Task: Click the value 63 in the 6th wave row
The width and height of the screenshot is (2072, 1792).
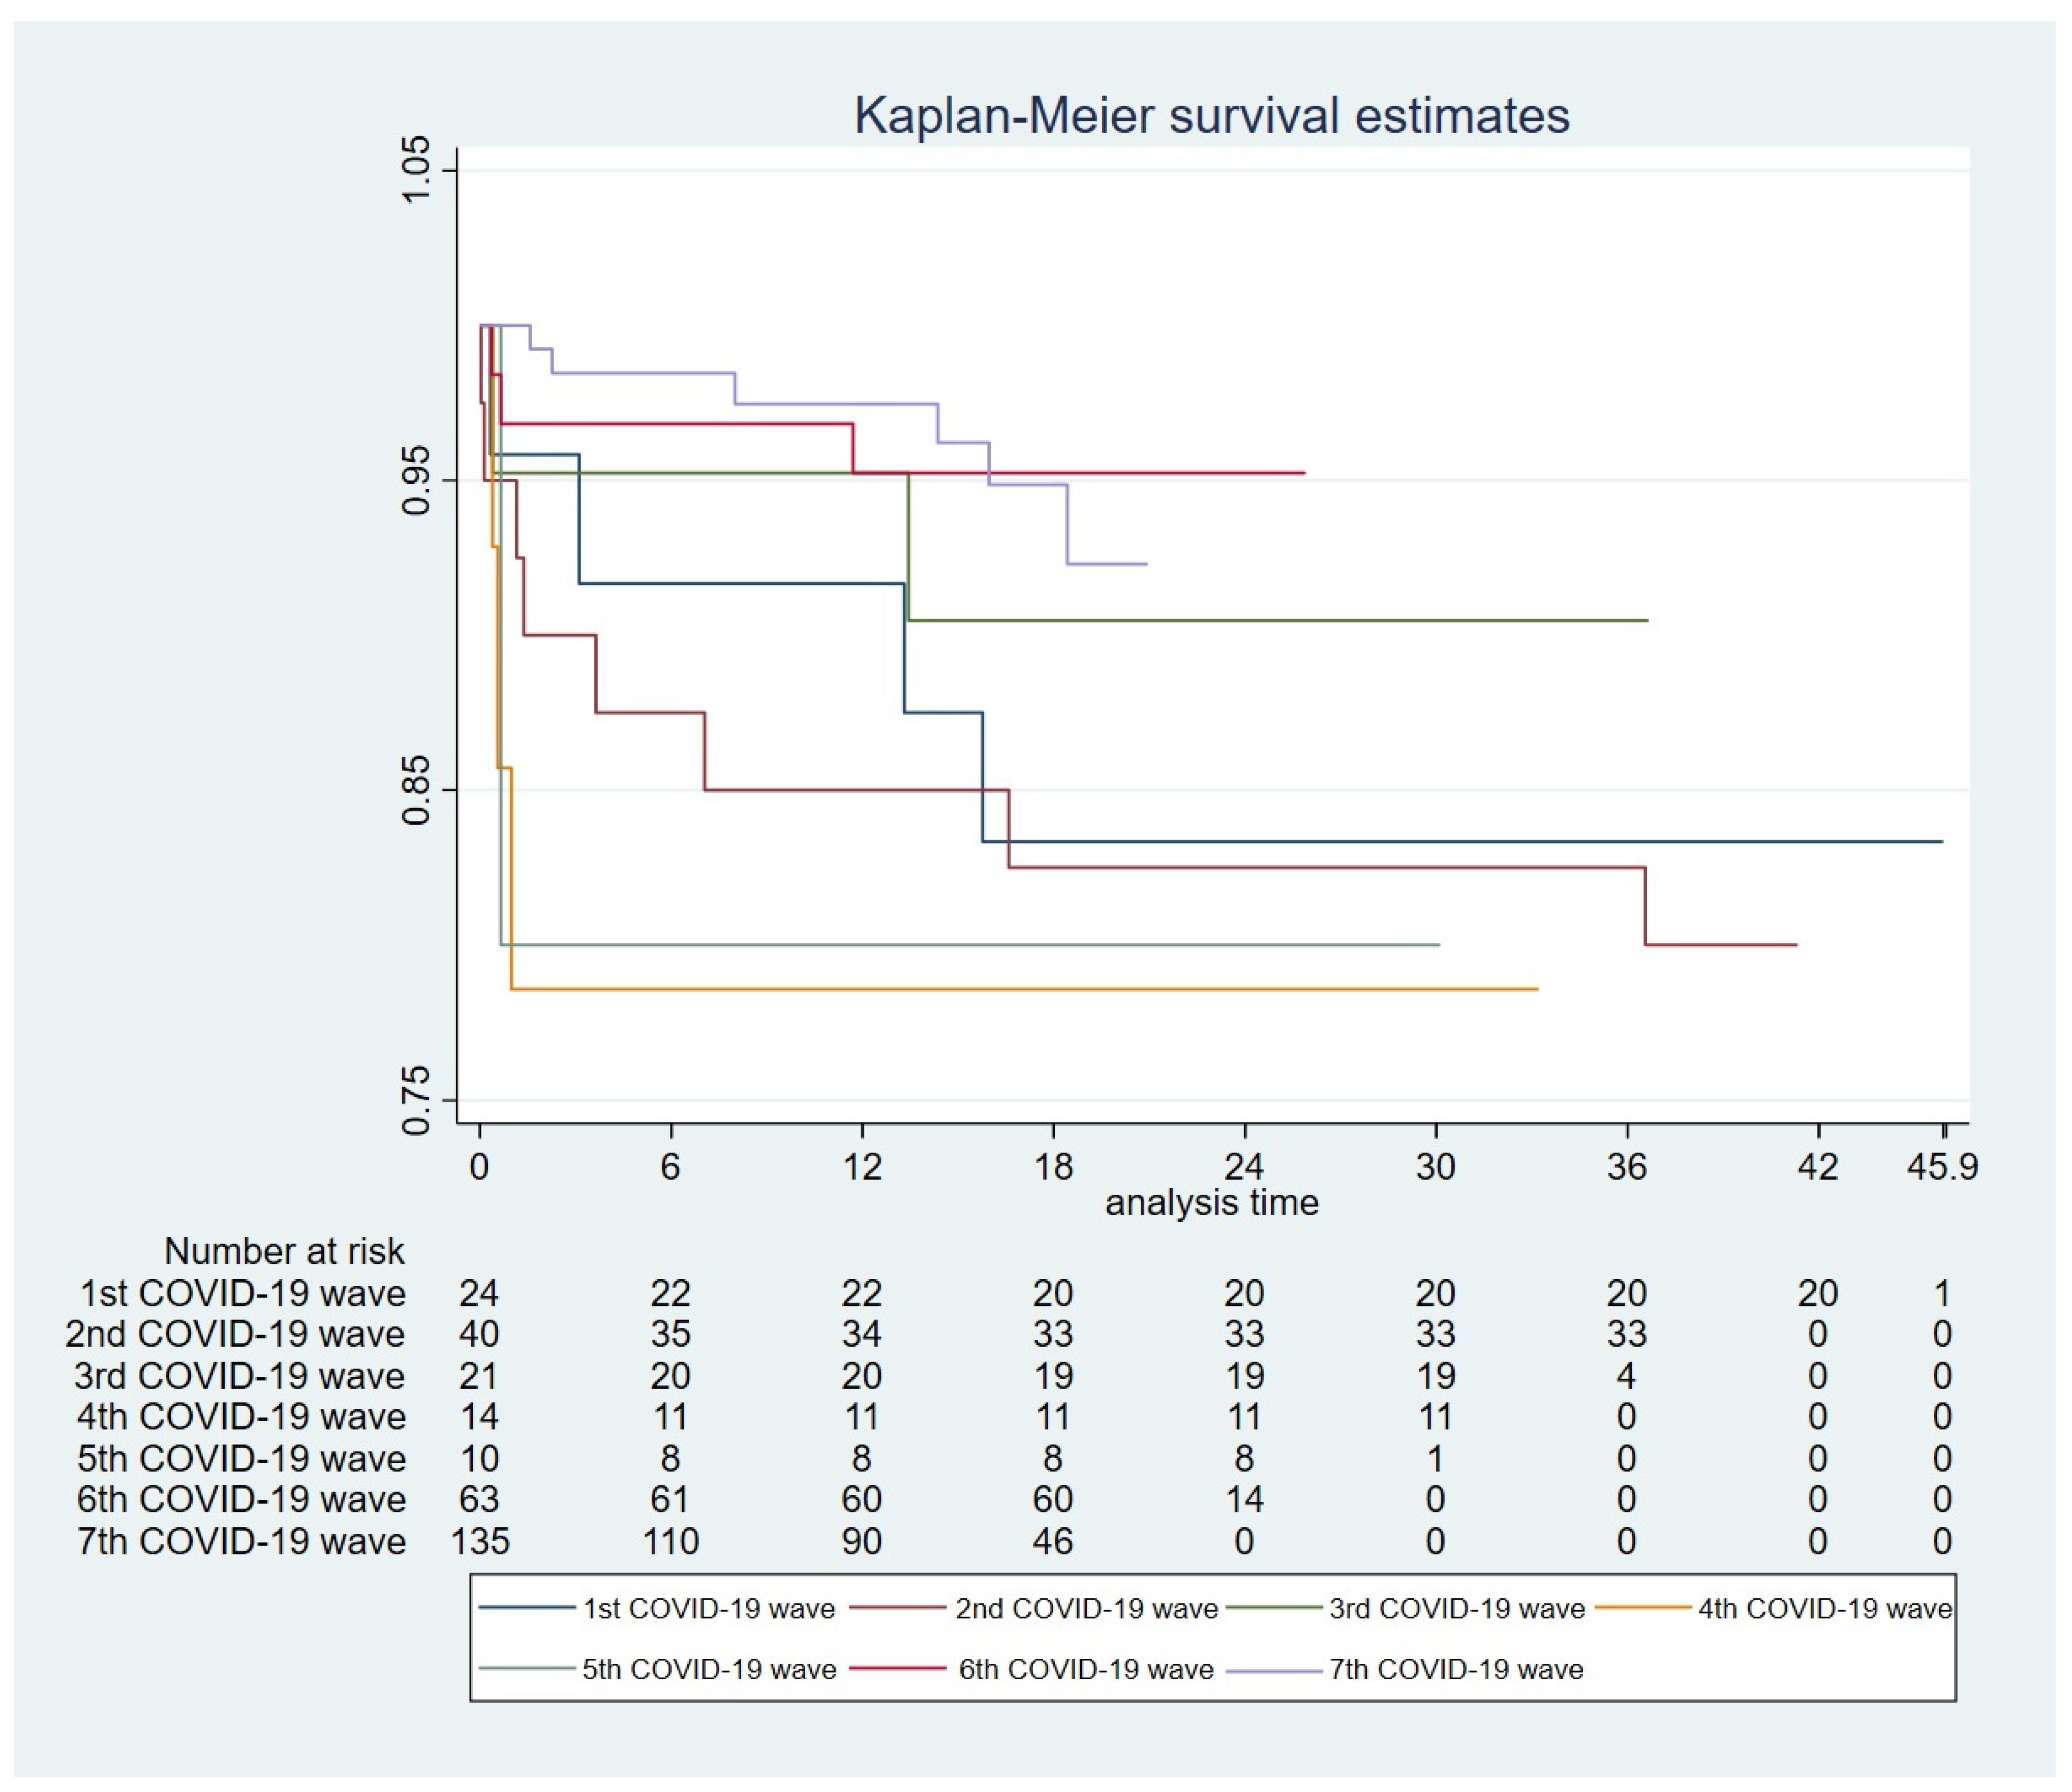Action: click(x=479, y=1499)
